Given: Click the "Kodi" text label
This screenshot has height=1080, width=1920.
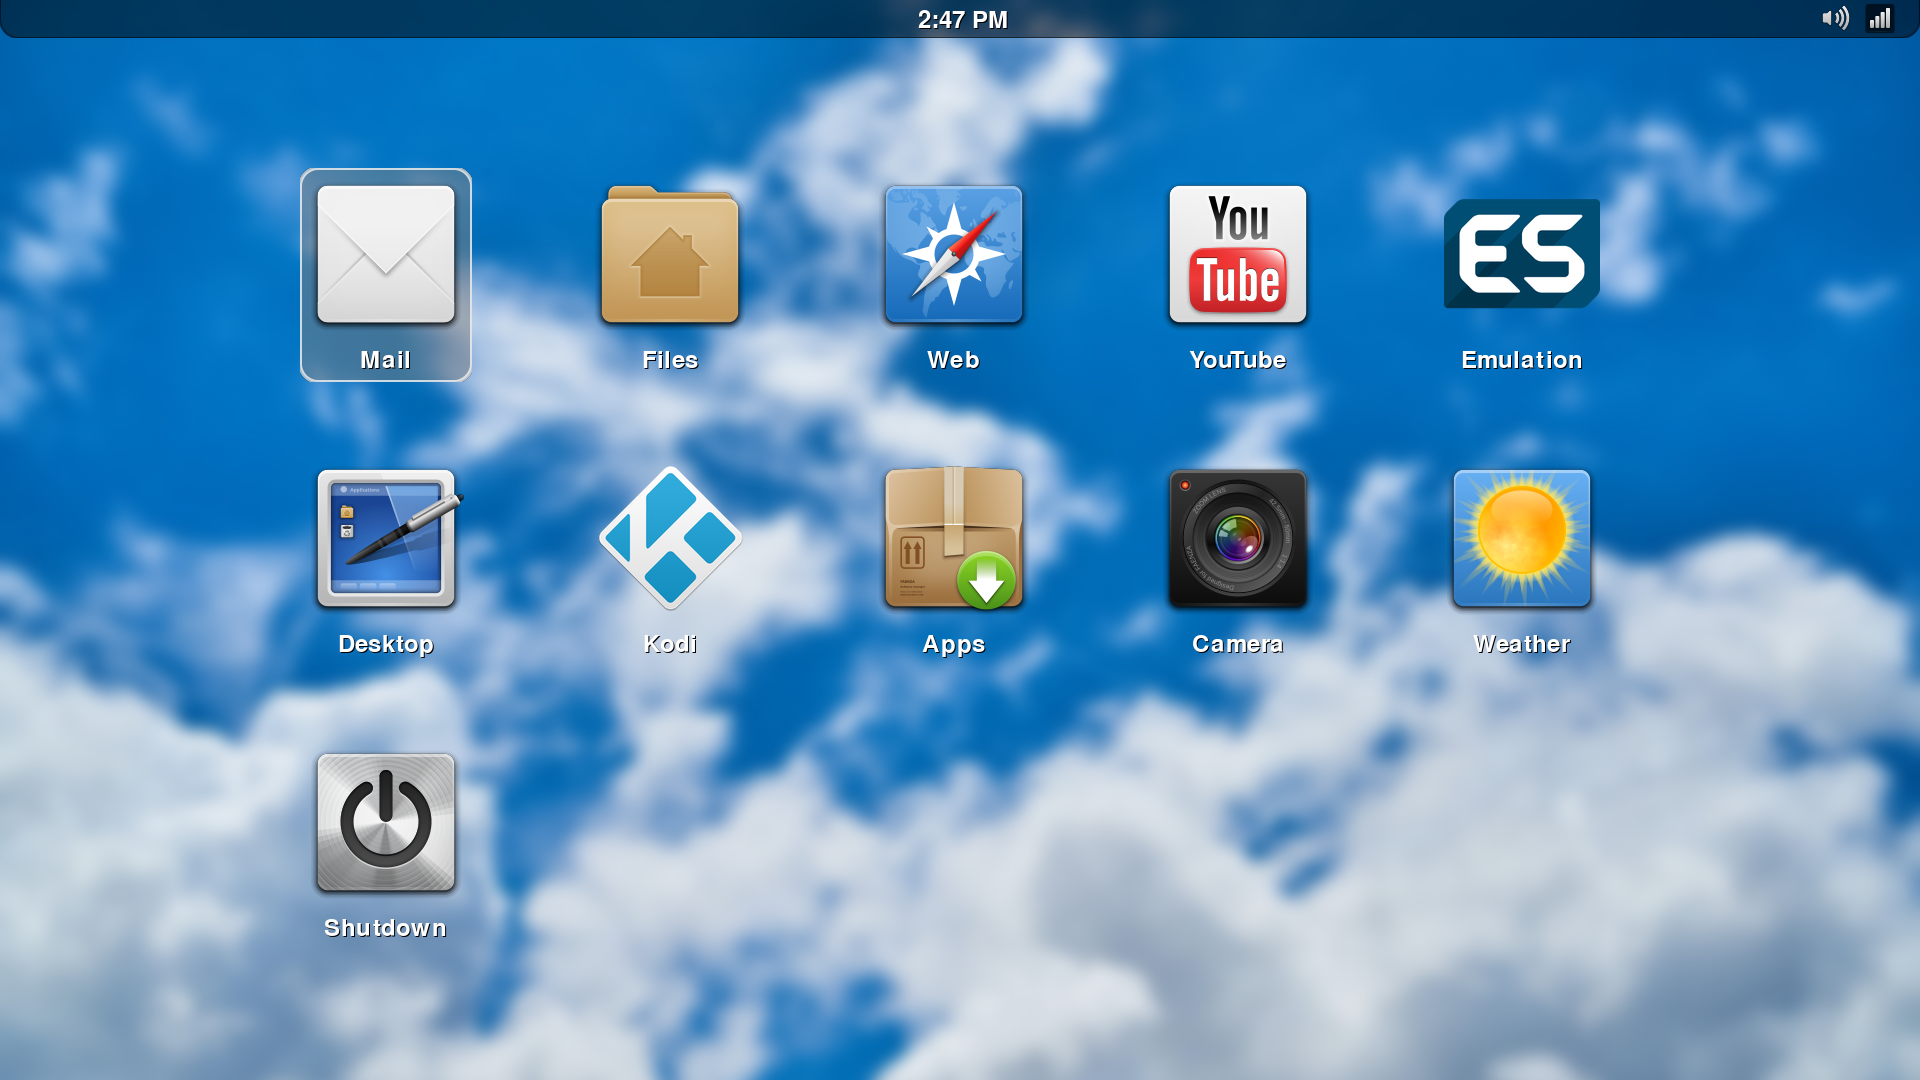Looking at the screenshot, I should 670,644.
